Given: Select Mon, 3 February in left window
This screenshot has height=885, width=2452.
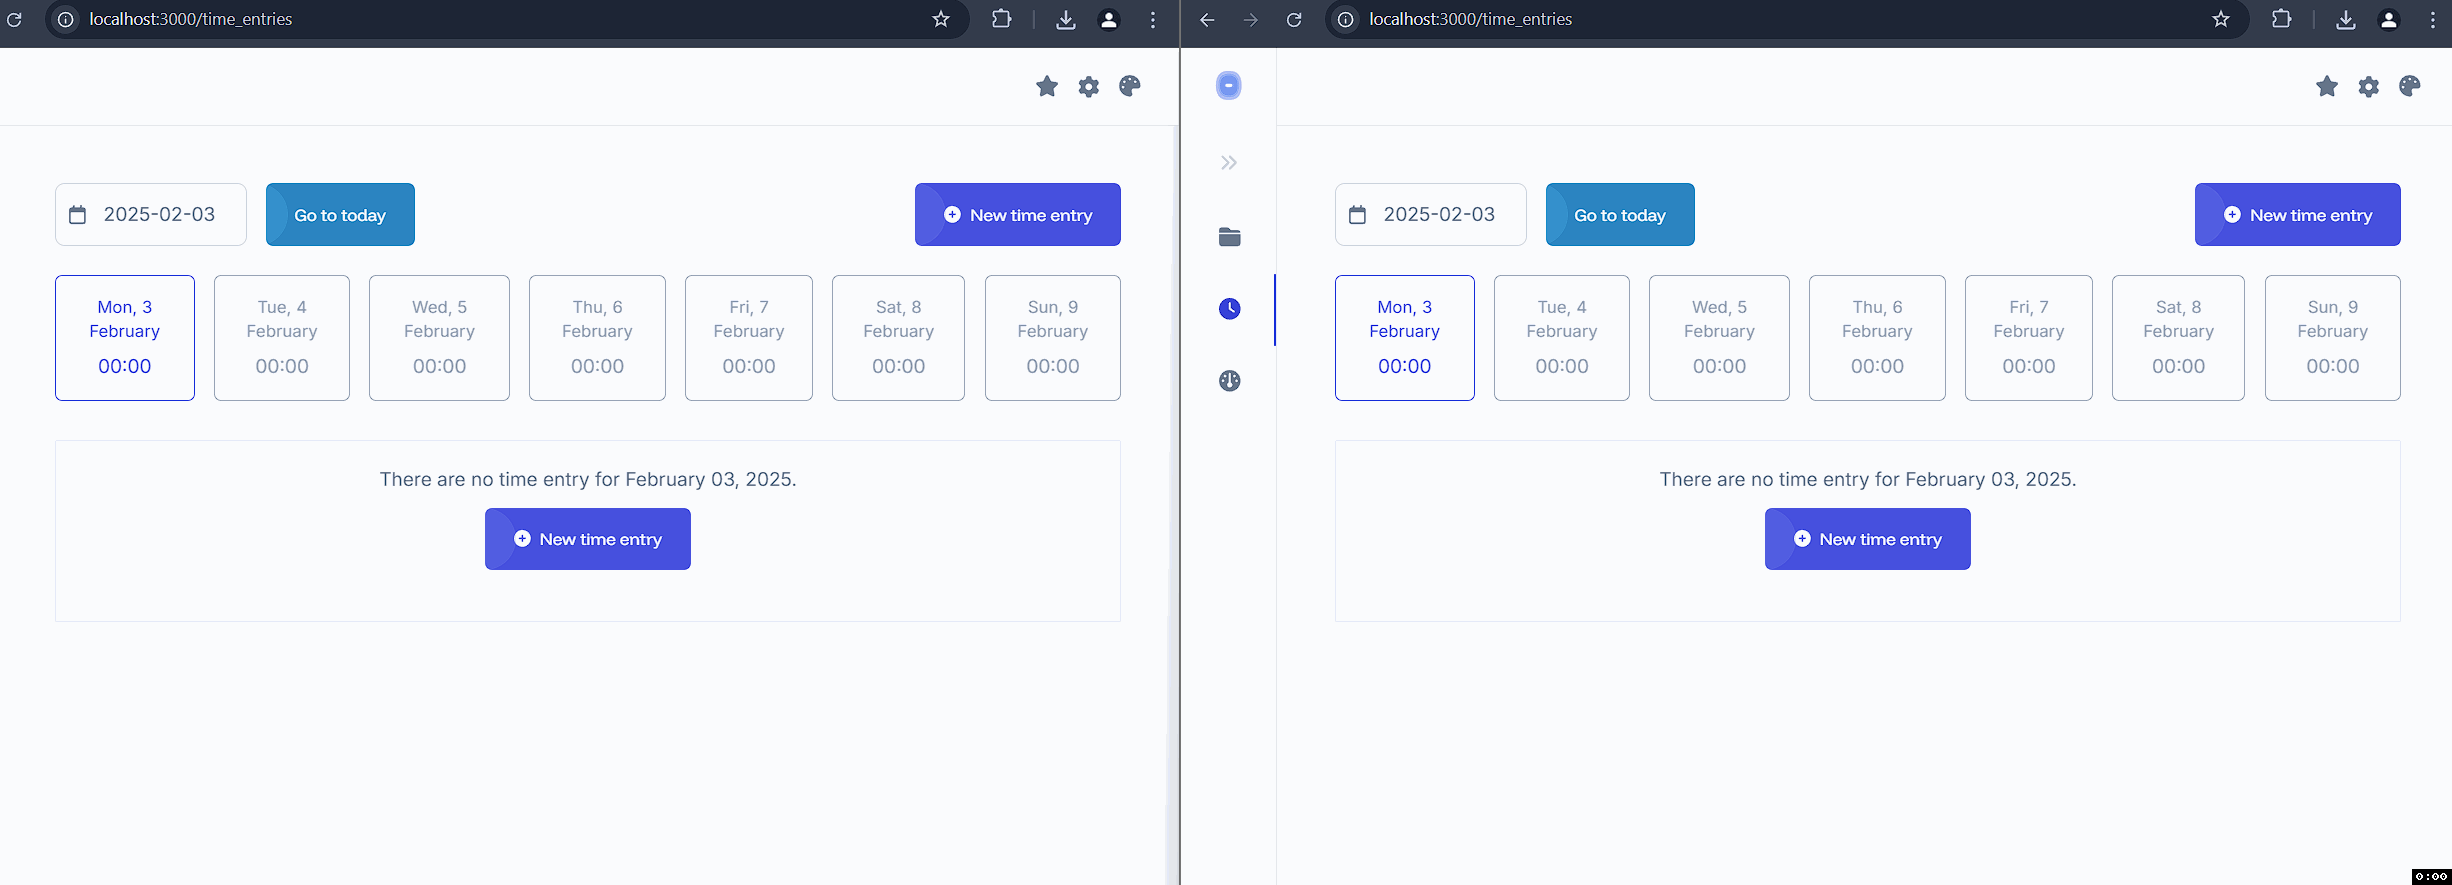Looking at the screenshot, I should pyautogui.click(x=125, y=338).
